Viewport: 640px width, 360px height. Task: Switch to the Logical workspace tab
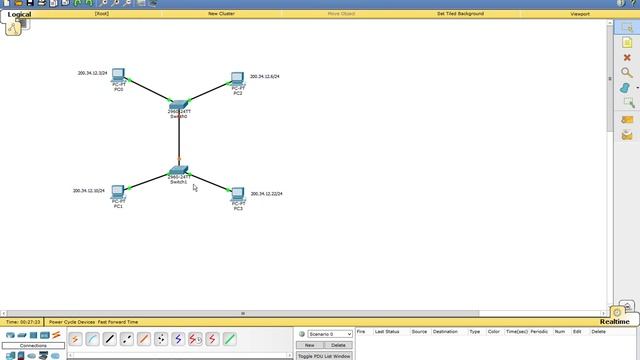[19, 14]
